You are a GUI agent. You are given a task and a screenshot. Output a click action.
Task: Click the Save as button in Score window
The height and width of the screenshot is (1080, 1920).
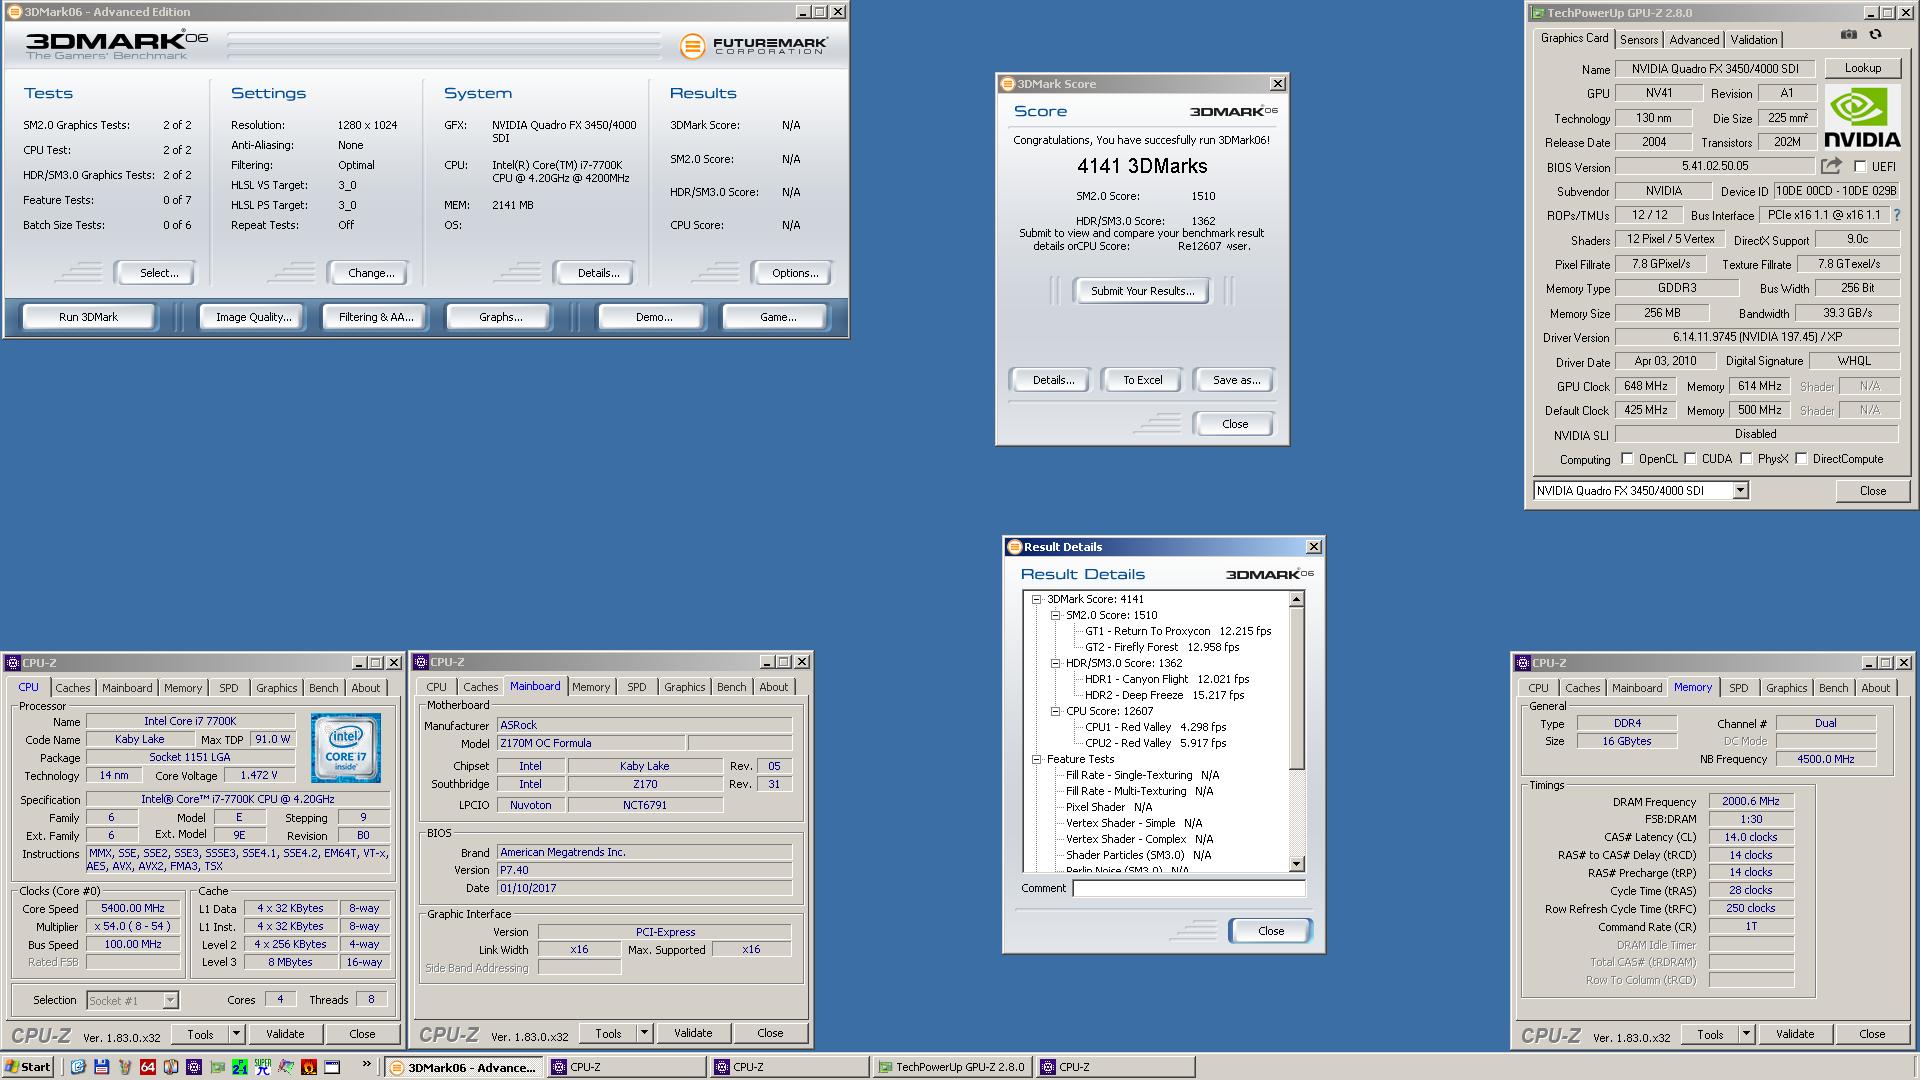click(x=1235, y=380)
